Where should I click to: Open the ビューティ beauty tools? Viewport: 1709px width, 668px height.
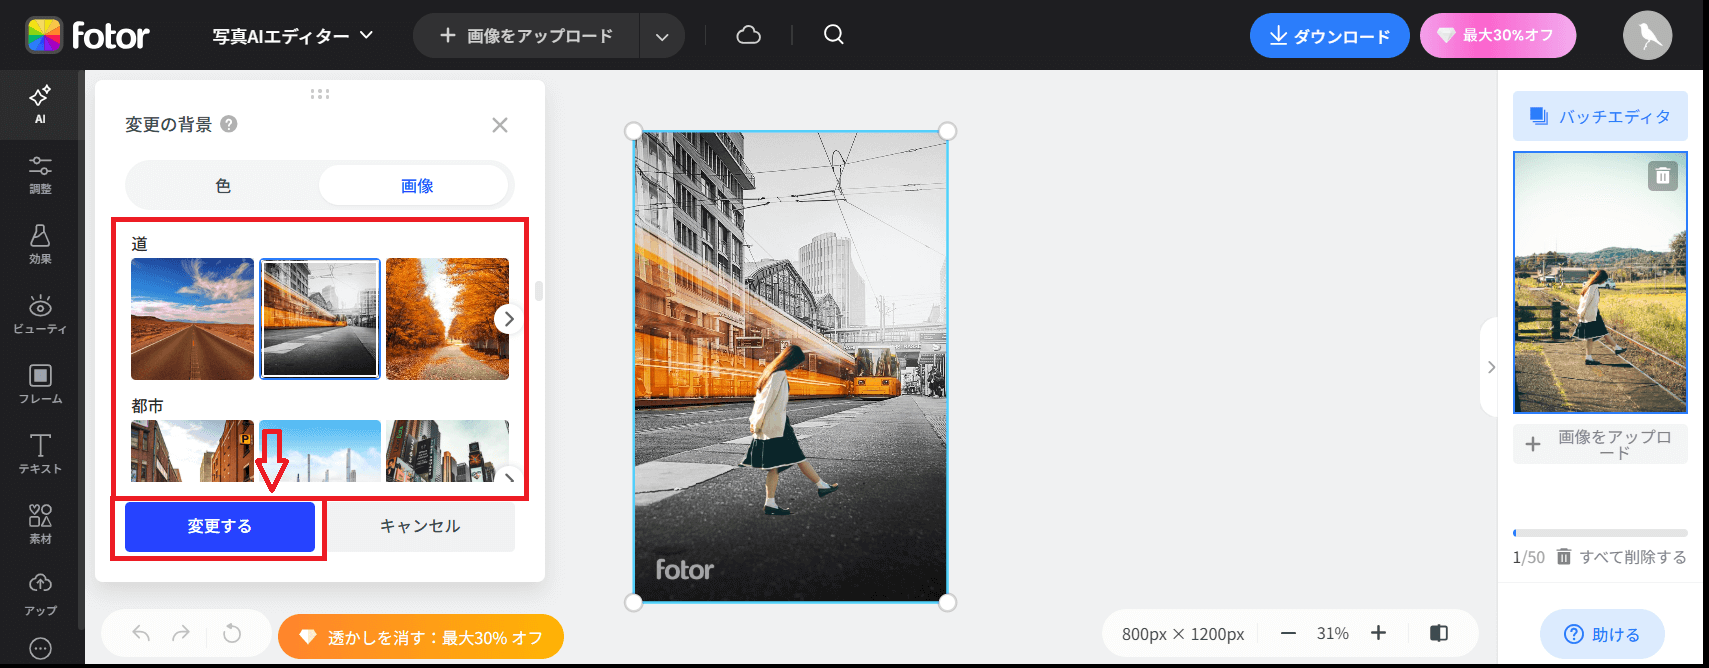click(x=40, y=314)
